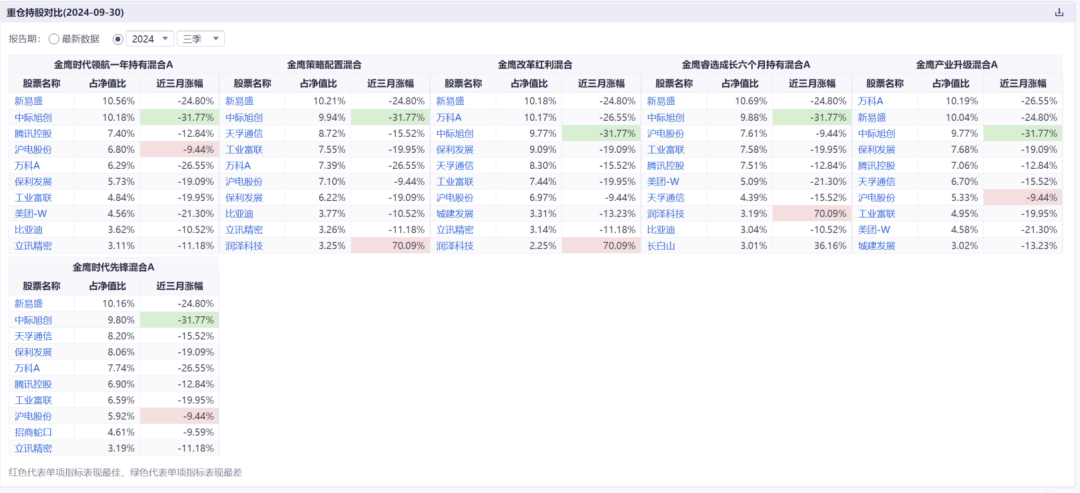The width and height of the screenshot is (1080, 493).
Task: Click the 10.04% net value cell
Action: pyautogui.click(x=950, y=117)
